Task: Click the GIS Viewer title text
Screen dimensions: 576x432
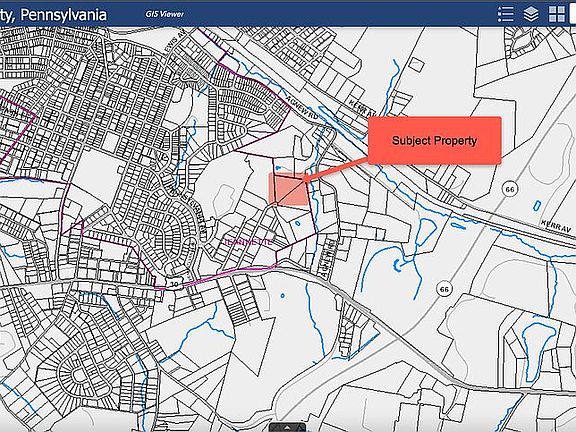Action: tap(164, 14)
